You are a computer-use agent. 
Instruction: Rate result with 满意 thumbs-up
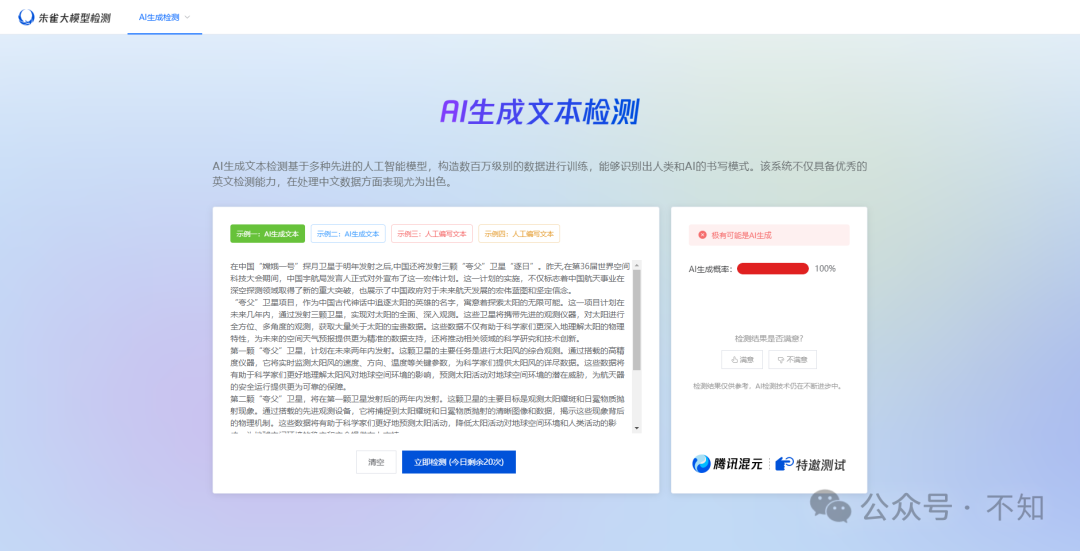[743, 359]
